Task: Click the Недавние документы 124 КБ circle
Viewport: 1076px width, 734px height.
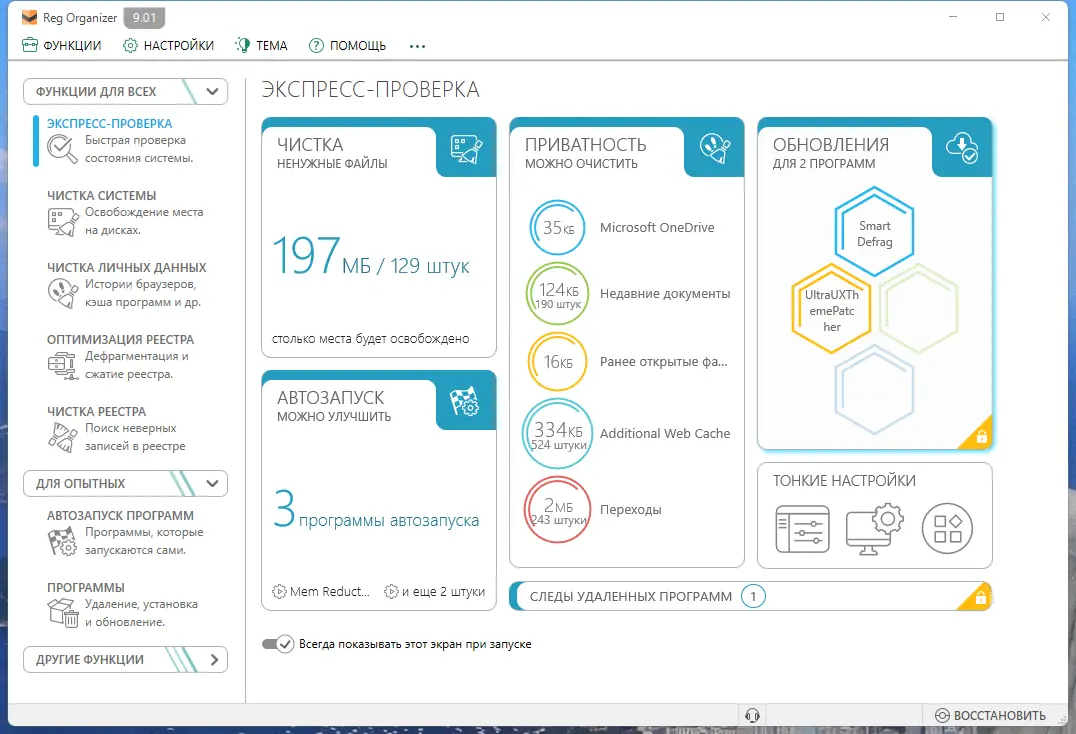Action: tap(557, 294)
